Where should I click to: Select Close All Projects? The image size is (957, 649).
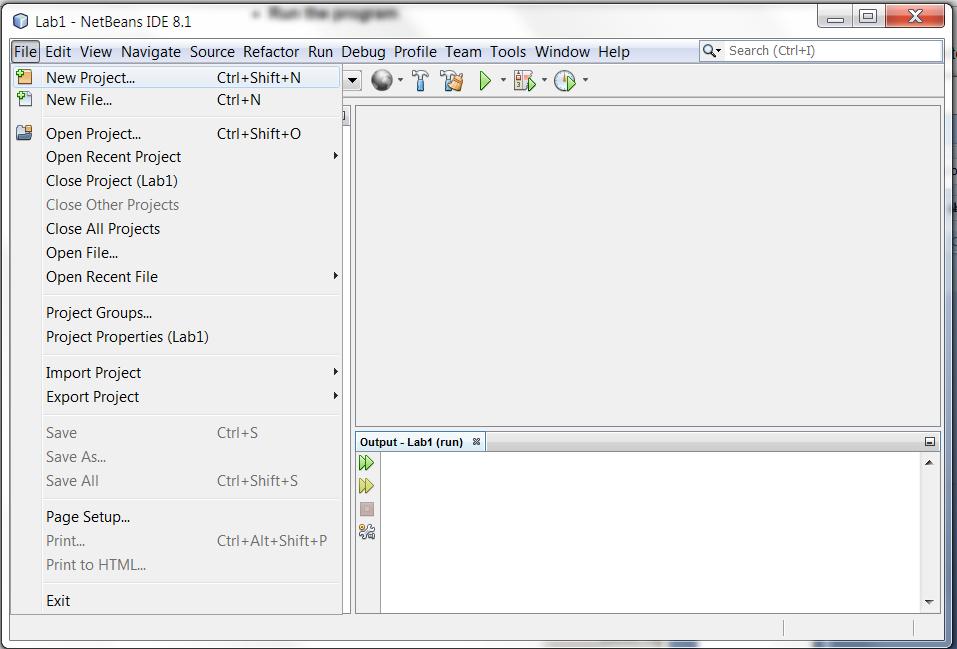point(176,228)
